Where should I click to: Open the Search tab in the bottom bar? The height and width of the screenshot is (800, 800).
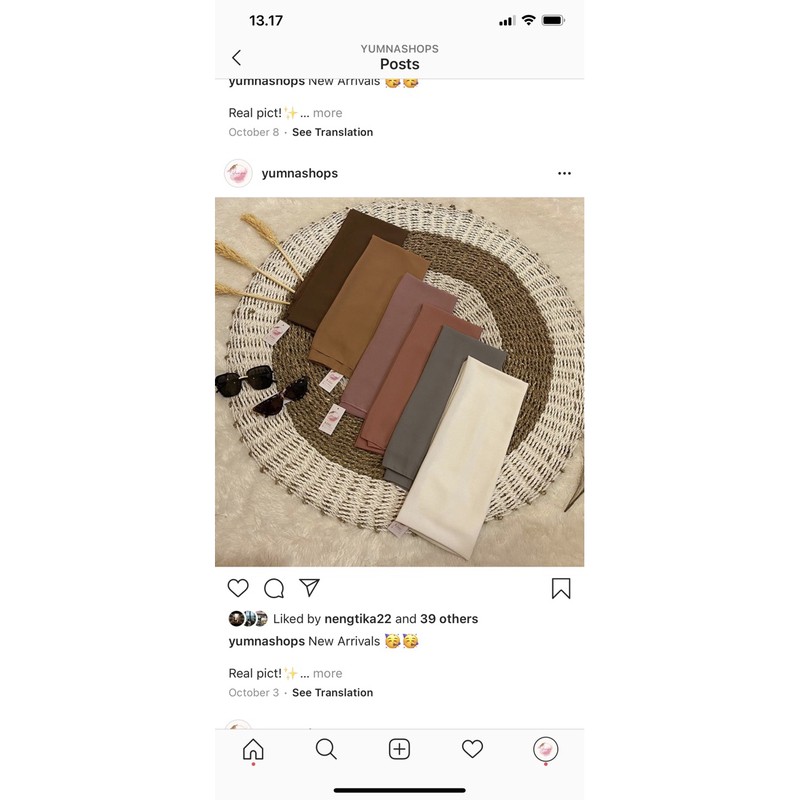[x=326, y=749]
